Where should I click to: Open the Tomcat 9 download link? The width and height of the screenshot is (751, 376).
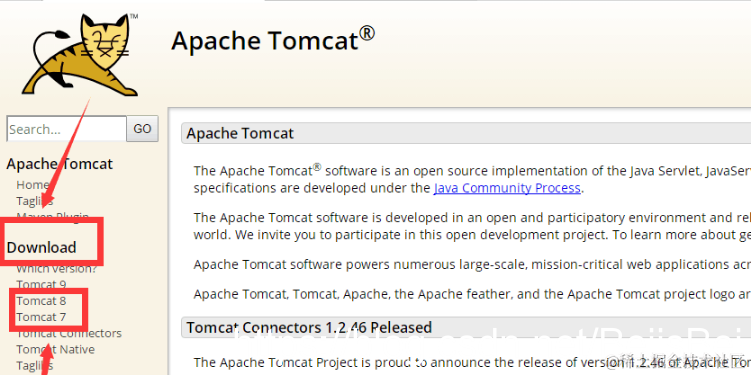(41, 285)
